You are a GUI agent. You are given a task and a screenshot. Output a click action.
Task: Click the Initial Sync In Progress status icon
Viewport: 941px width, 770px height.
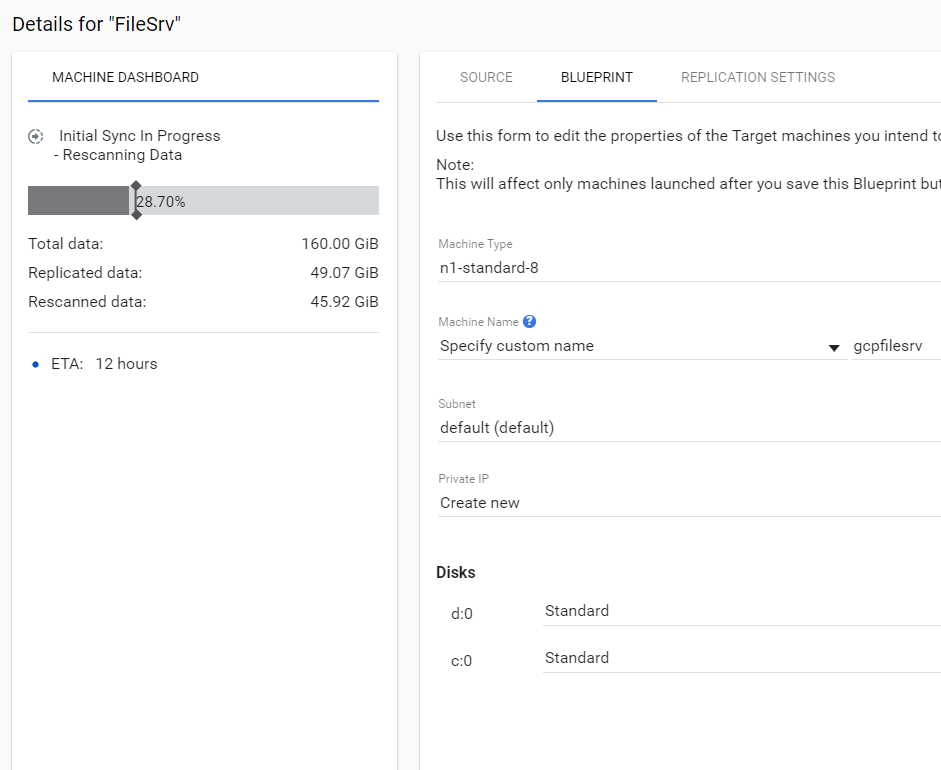click(36, 136)
